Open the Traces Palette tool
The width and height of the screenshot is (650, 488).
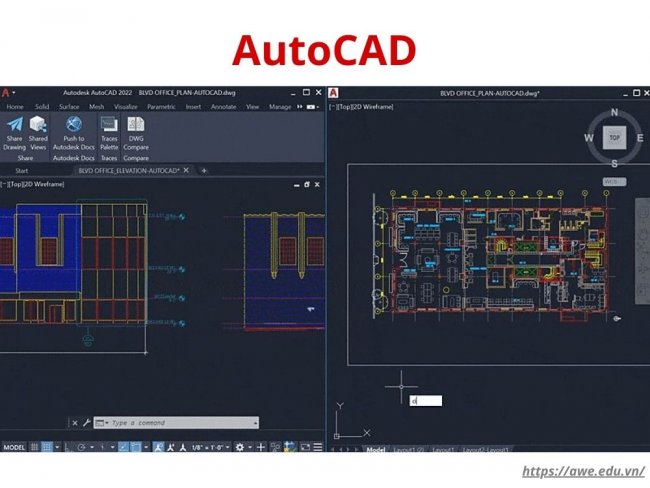[109, 124]
